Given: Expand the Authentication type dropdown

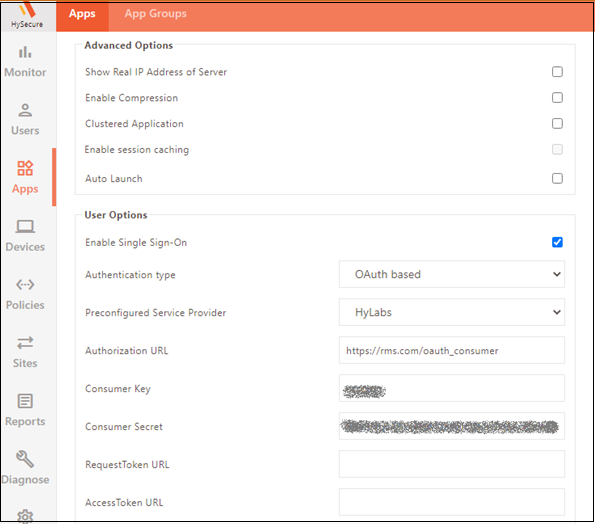Looking at the screenshot, I should (452, 274).
